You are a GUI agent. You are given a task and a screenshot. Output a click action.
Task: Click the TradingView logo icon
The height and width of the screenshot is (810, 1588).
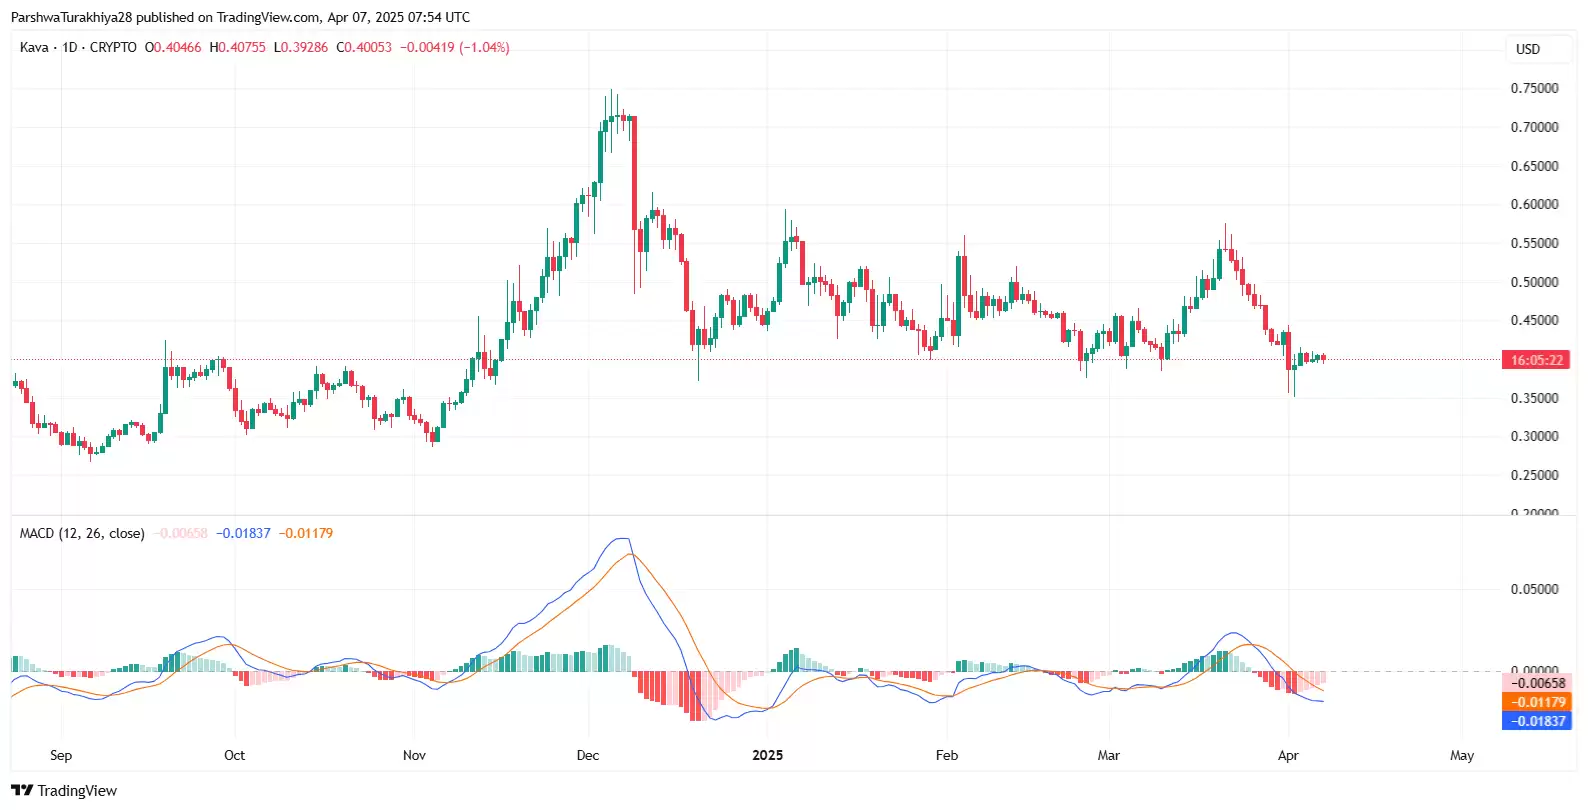(x=22, y=790)
